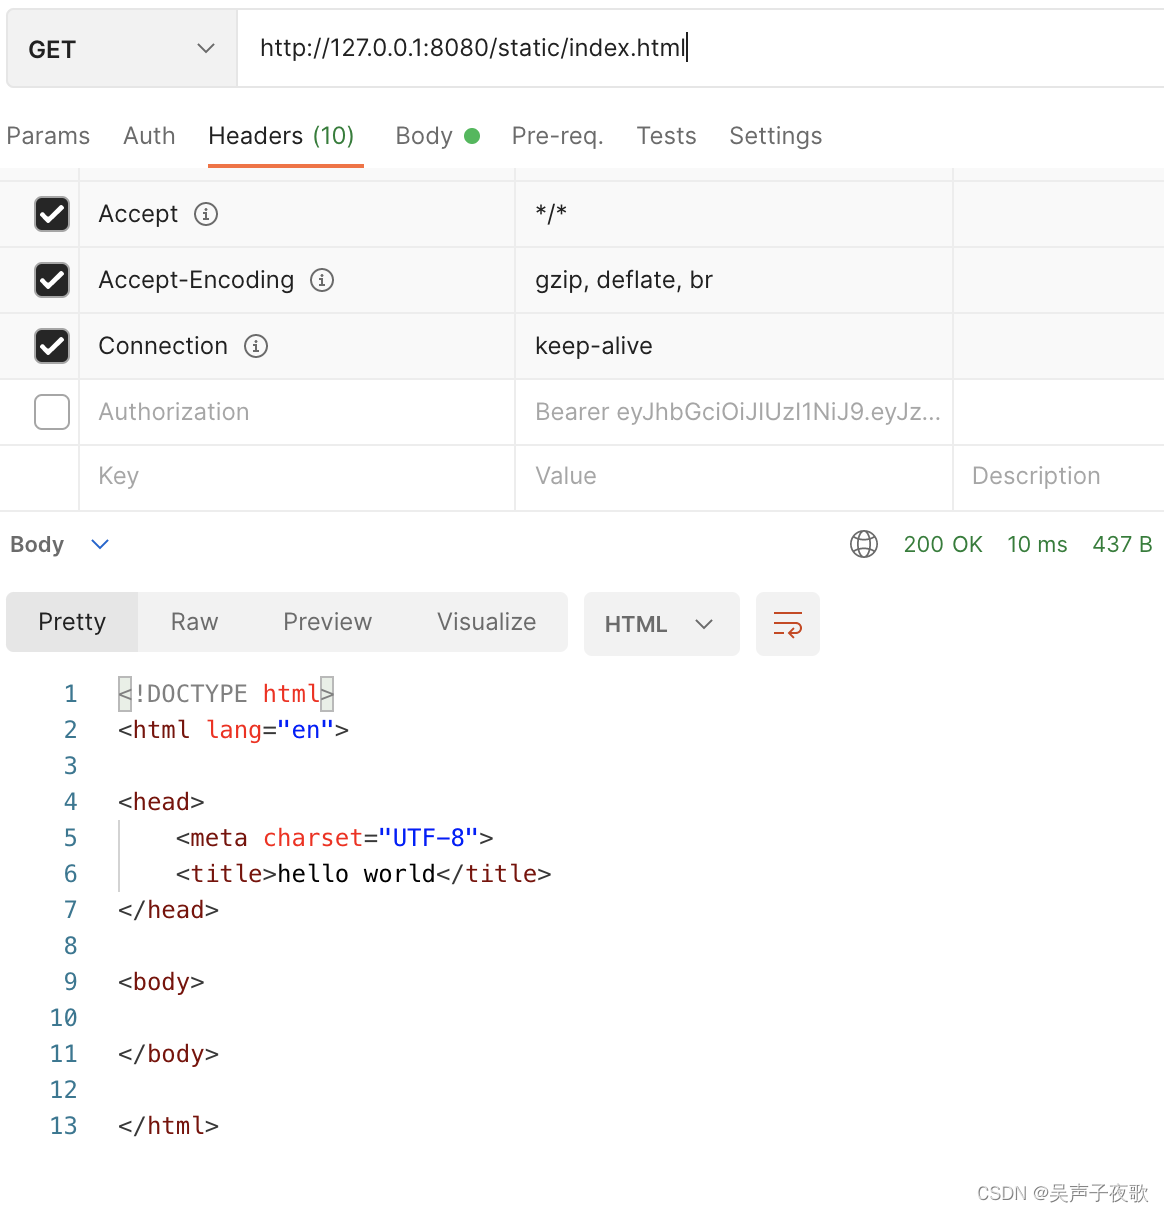Enable the Authorization header checkbox

(x=52, y=412)
